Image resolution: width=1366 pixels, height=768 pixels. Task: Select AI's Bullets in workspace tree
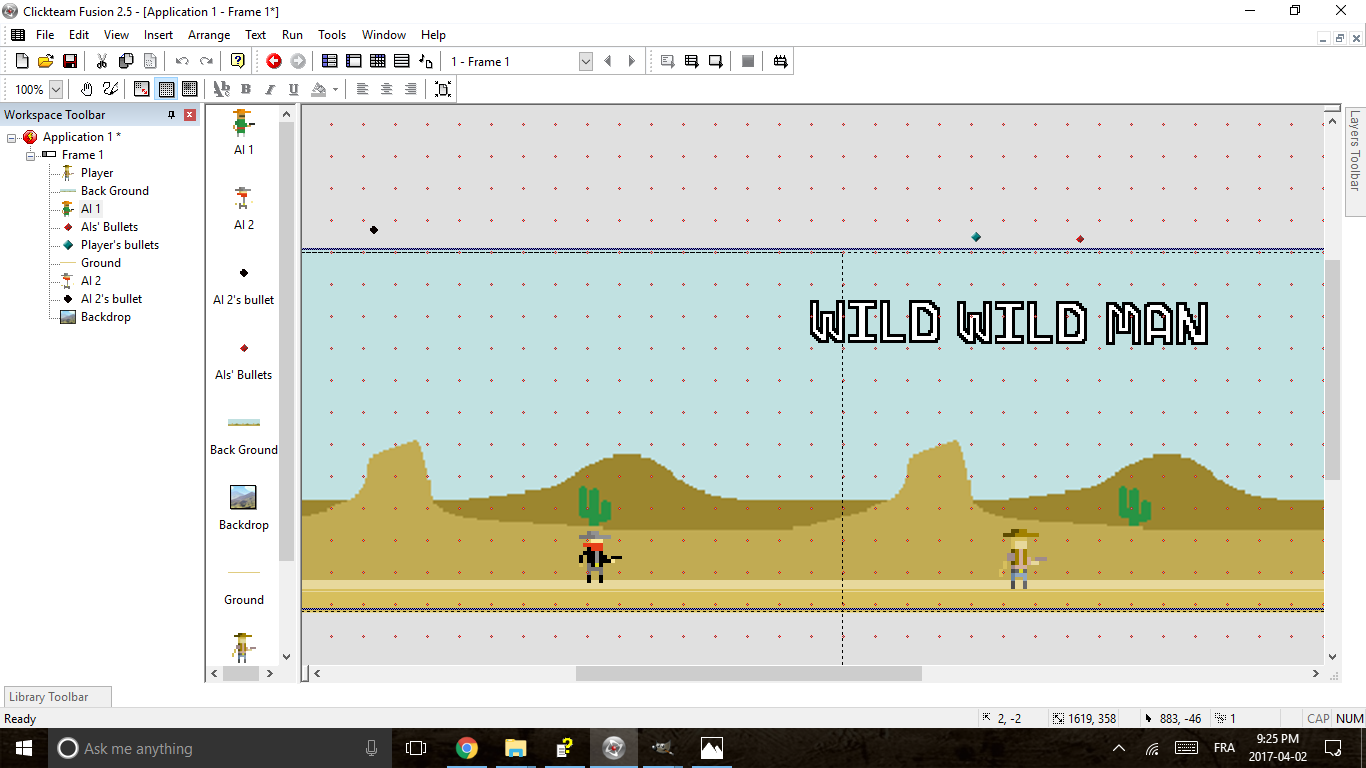(109, 227)
